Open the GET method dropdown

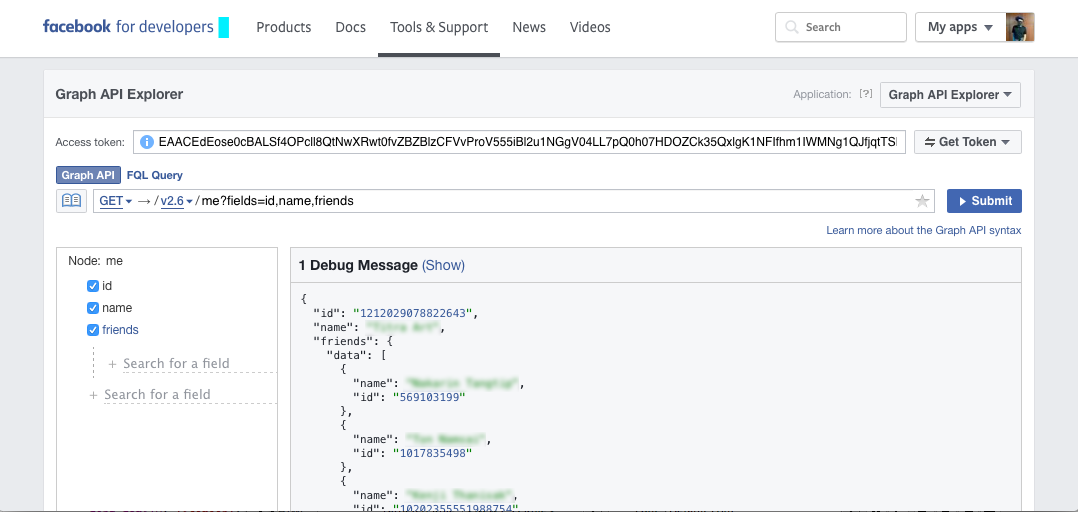click(116, 201)
